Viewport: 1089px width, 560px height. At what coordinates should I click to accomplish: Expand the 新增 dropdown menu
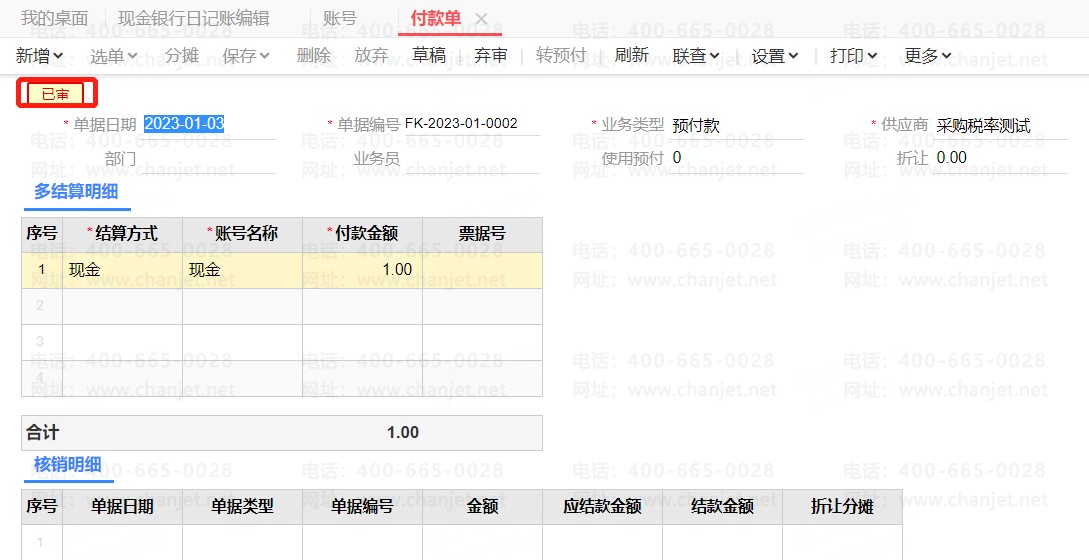coord(40,56)
